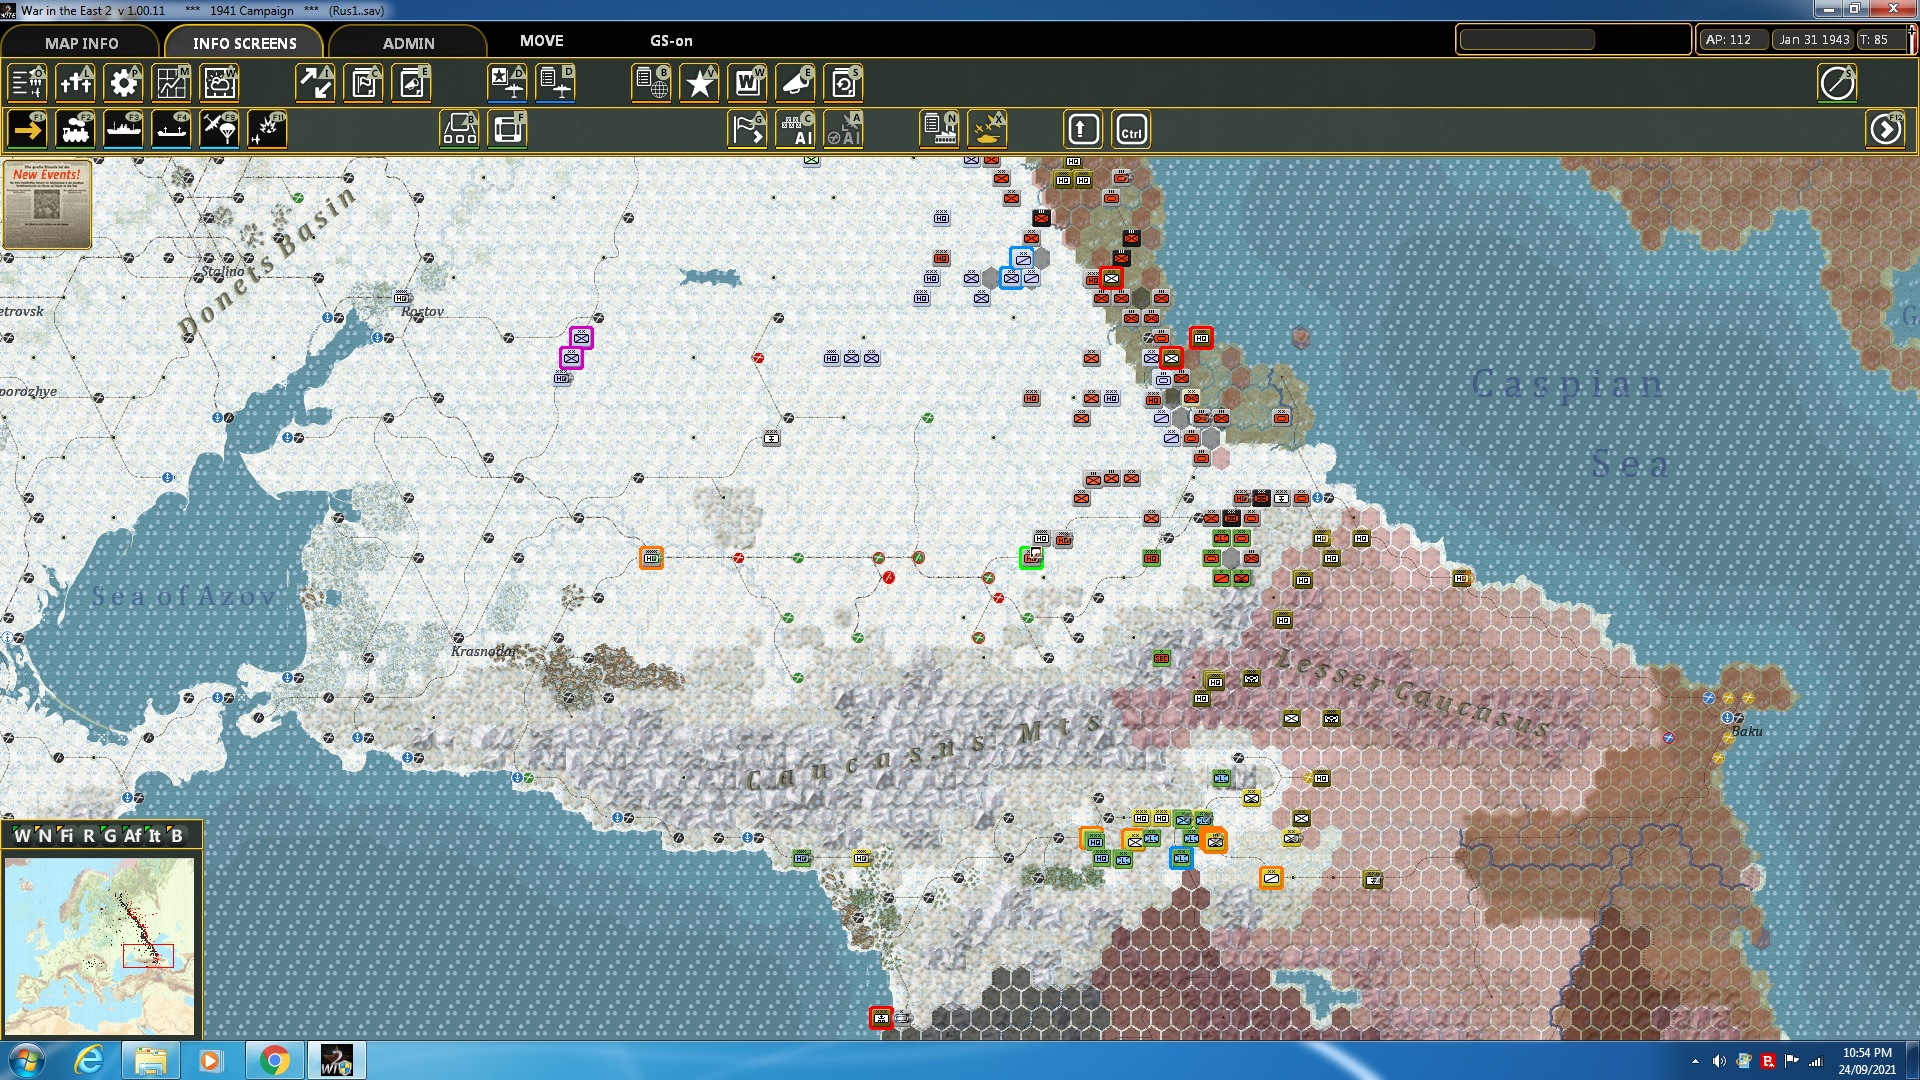Screen dimensions: 1920x1080
Task: Open the flag document report icon
Action: 364,83
